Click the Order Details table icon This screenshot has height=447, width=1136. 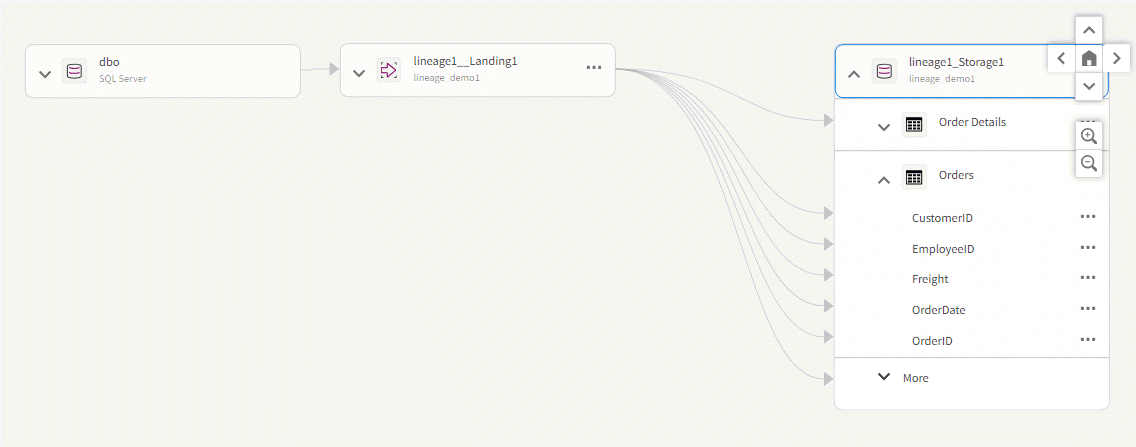[913, 125]
